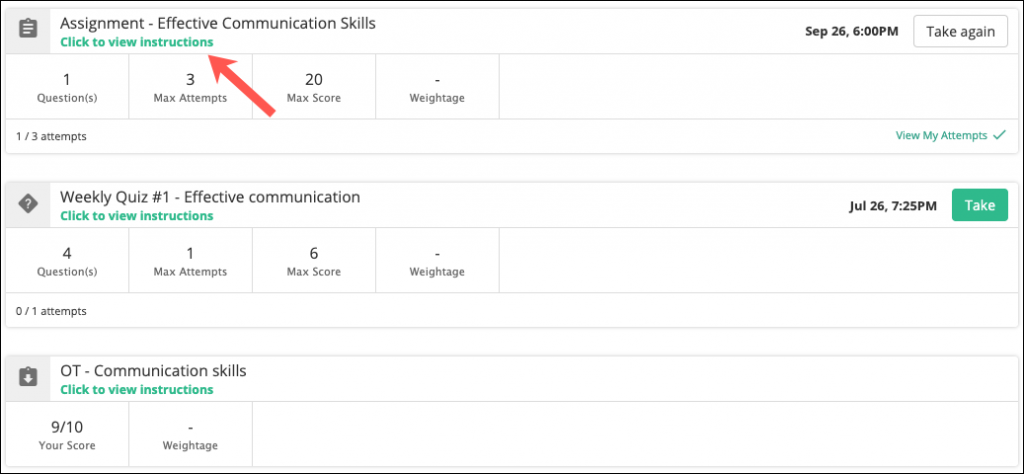This screenshot has height=474, width=1024.
Task: Click the Sep 26, 6:00PM due date
Action: 852,31
